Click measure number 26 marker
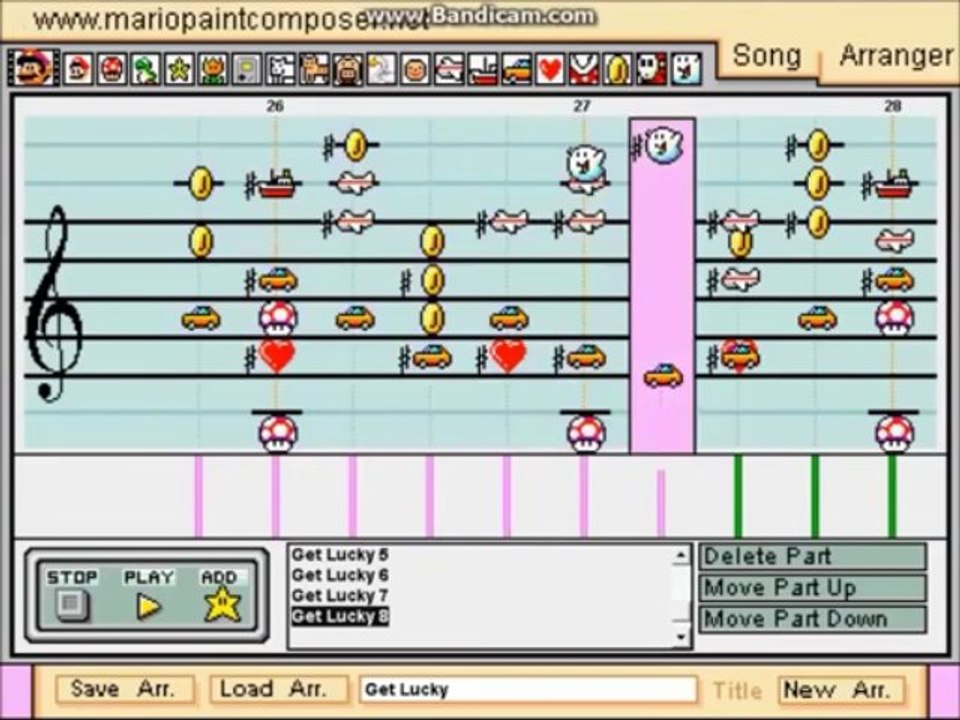 click(x=275, y=106)
